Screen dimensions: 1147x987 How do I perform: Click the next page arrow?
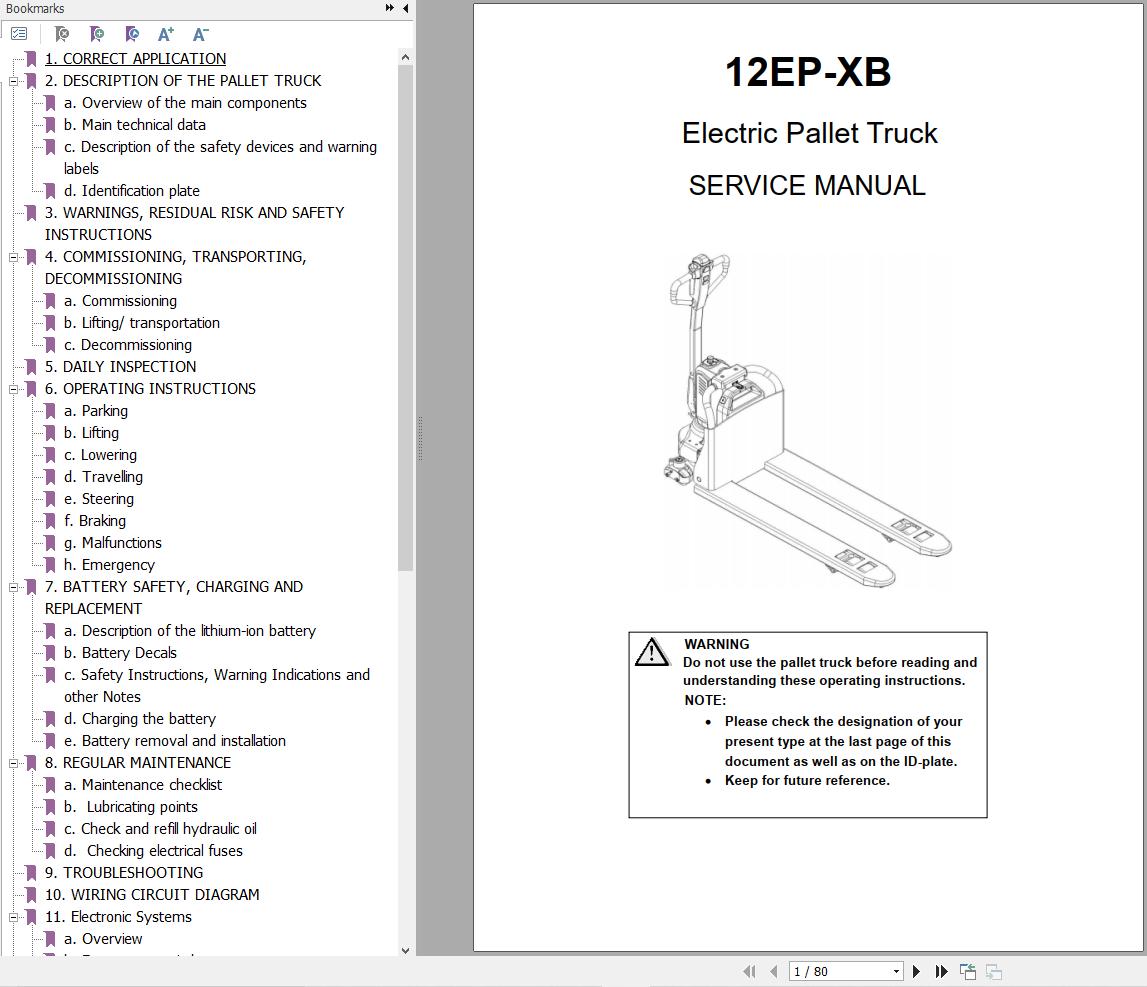pos(916,970)
